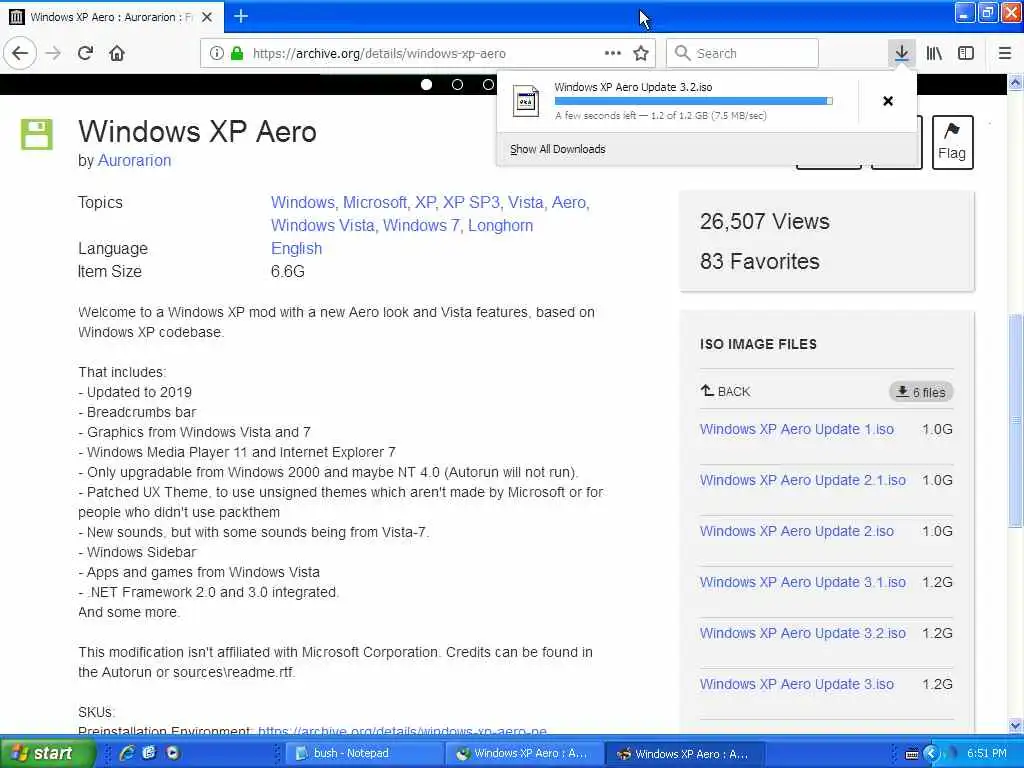Click the keyboard tray icon
The height and width of the screenshot is (768, 1024).
coord(912,754)
